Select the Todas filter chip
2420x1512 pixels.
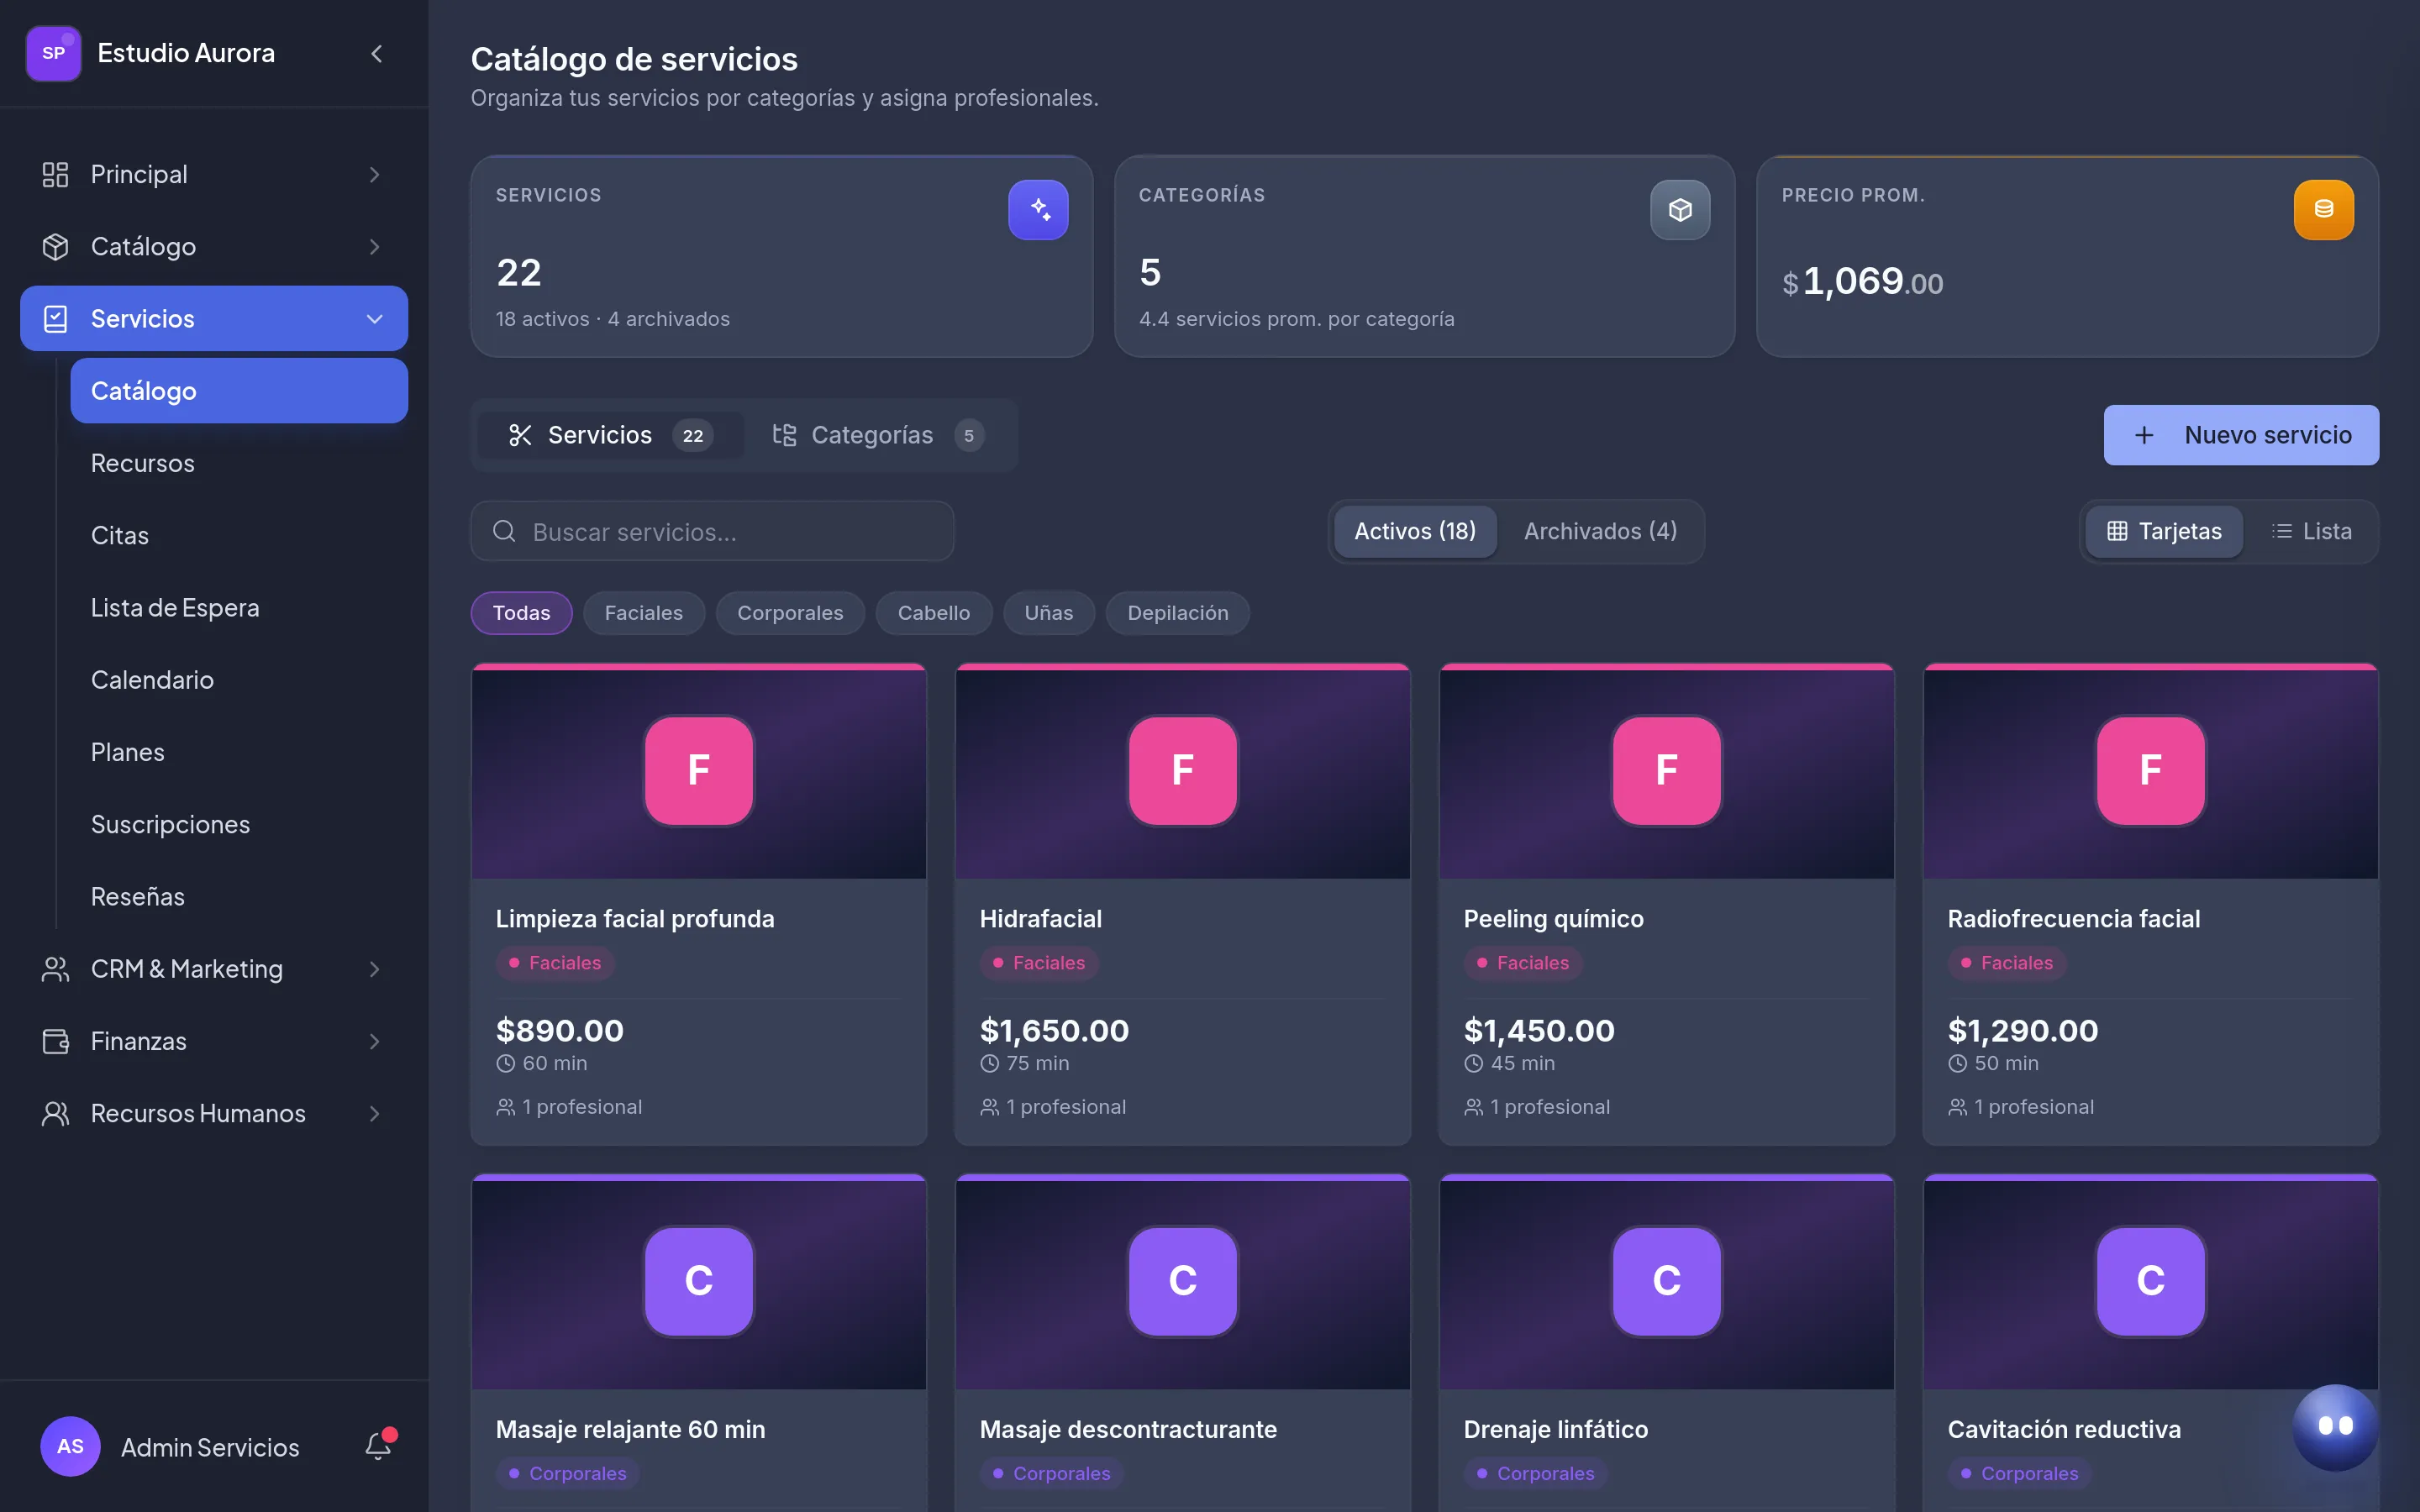(x=521, y=613)
